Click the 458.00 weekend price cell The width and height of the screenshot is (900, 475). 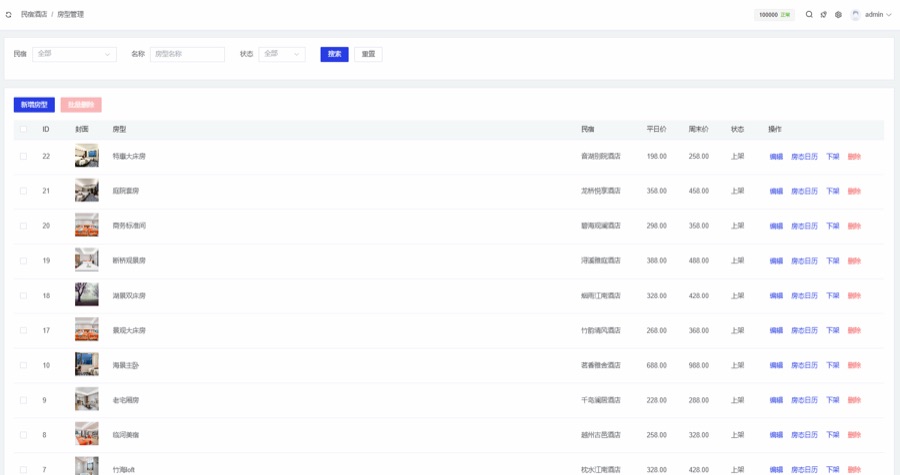699,191
